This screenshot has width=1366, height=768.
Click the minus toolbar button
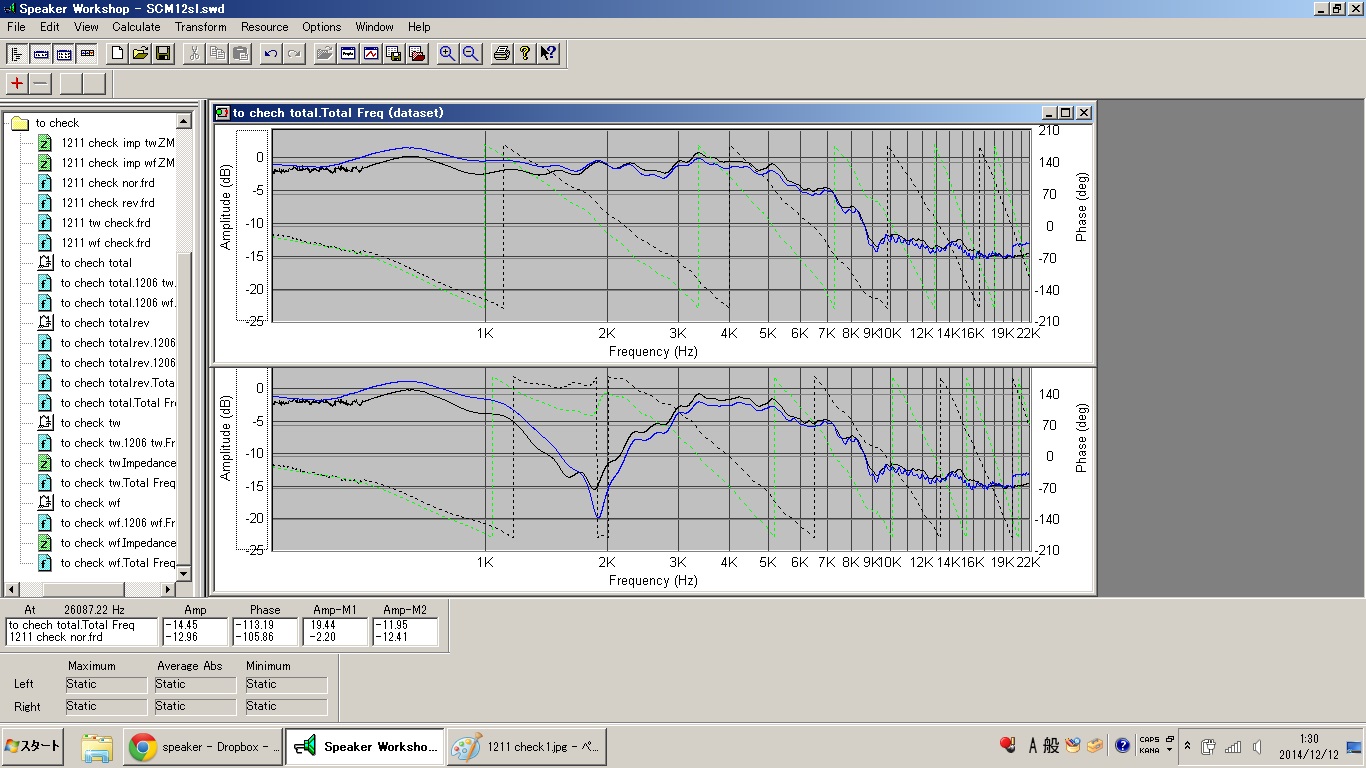pos(40,84)
